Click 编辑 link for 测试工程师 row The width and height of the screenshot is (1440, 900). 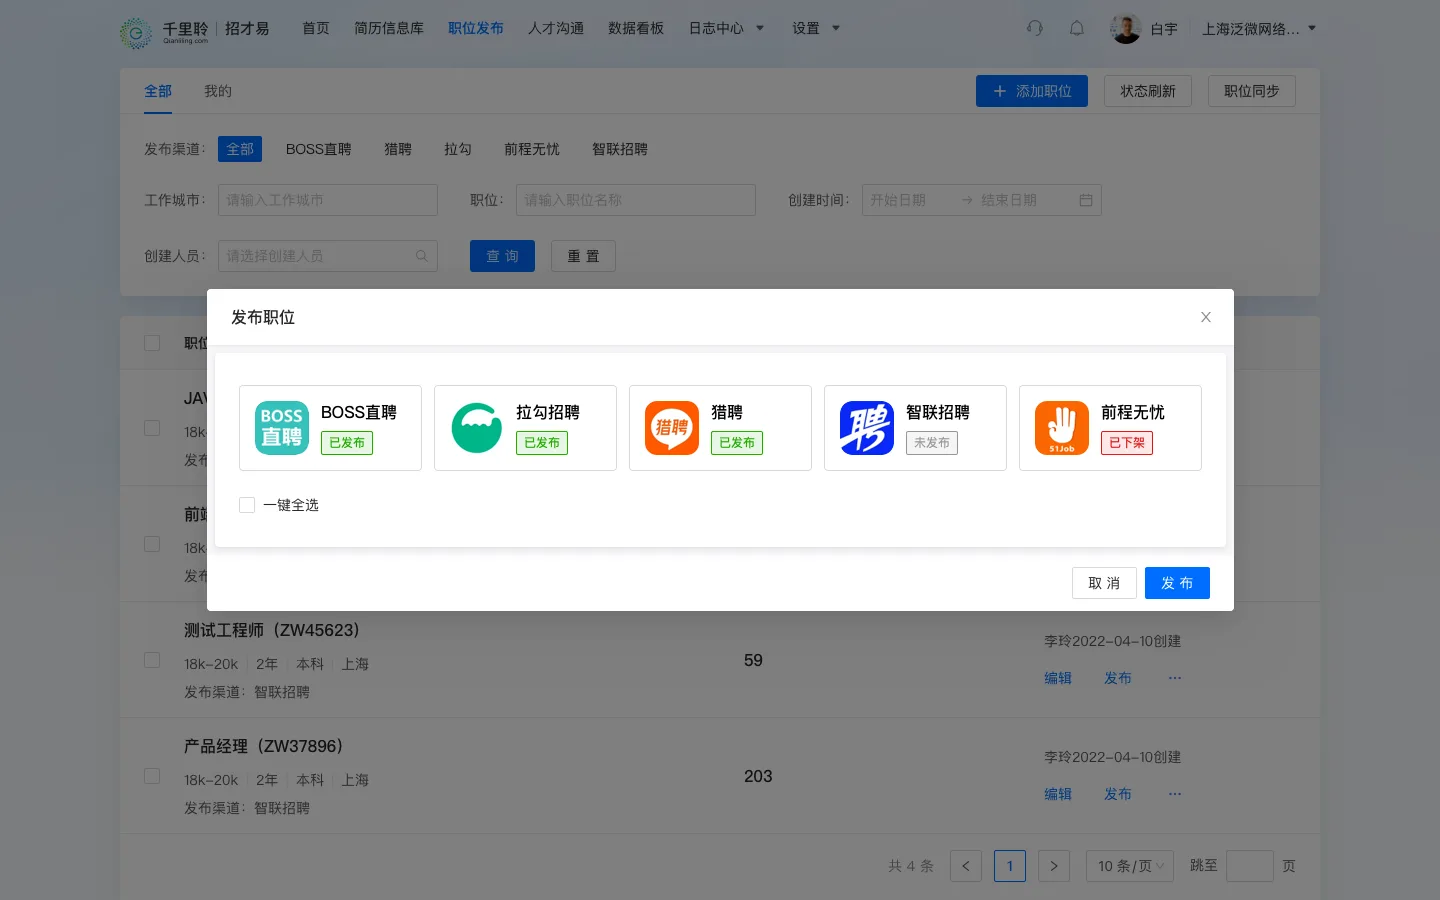coord(1058,678)
